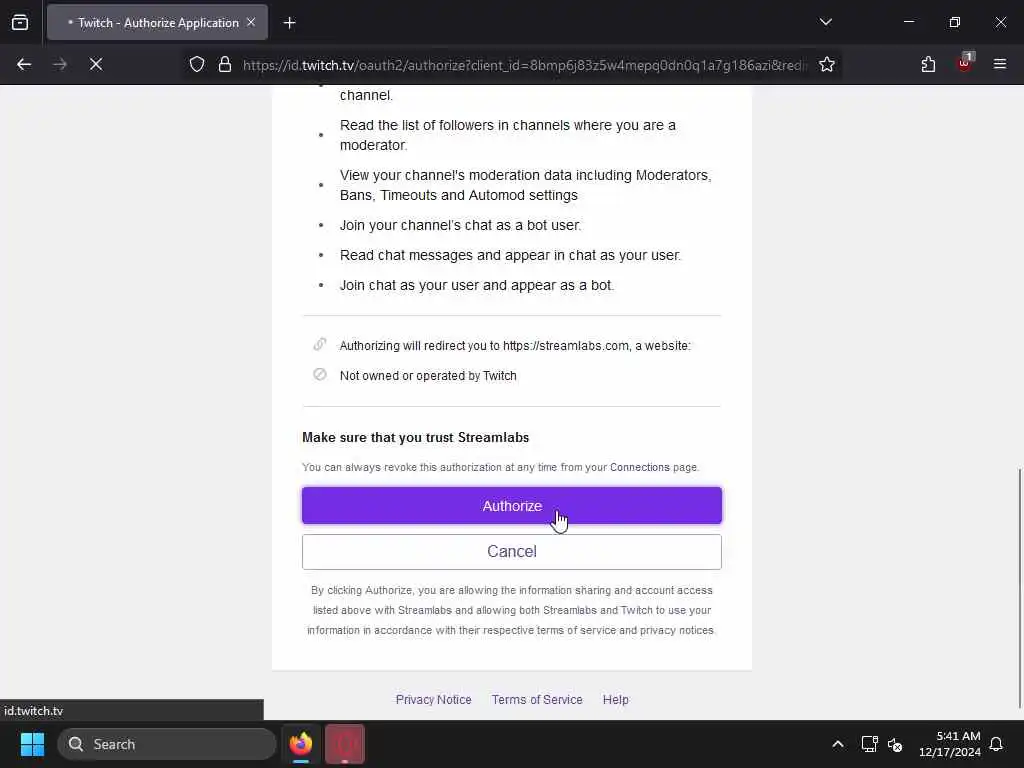The height and width of the screenshot is (768, 1024).
Task: Open the Windows Start menu
Action: 32,744
